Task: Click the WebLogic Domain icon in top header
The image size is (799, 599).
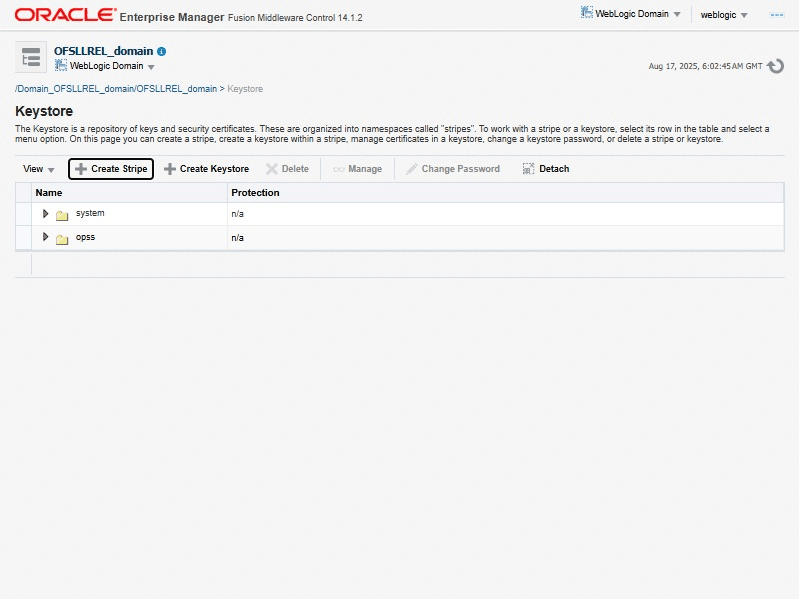Action: [x=587, y=12]
